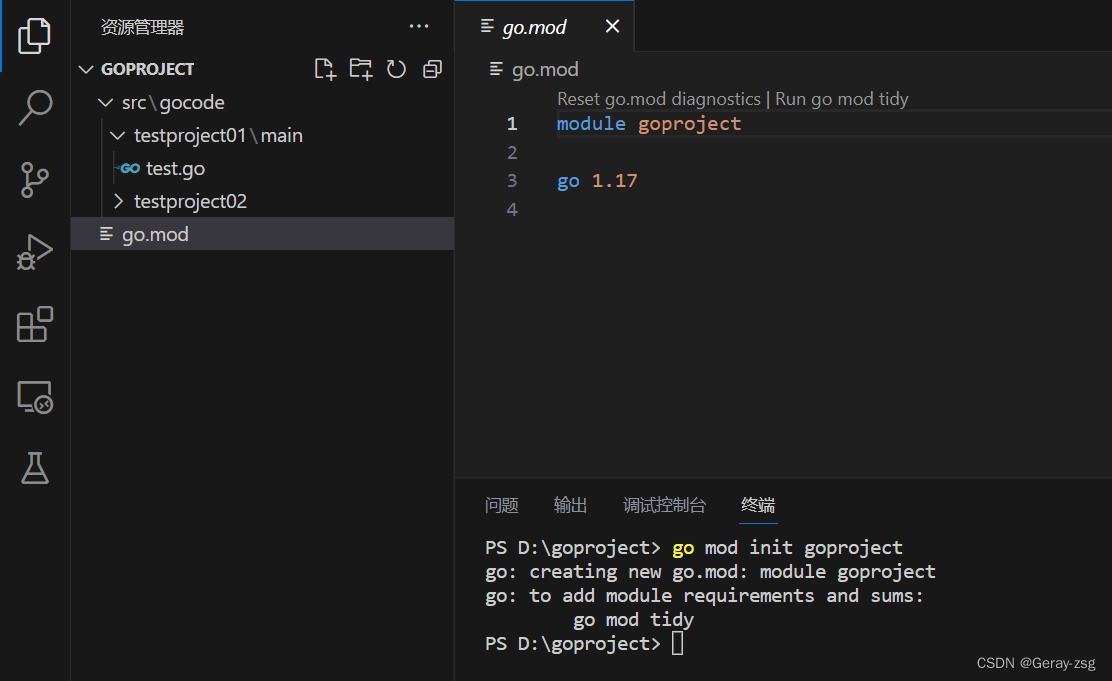Open the Extensions view
Image resolution: width=1112 pixels, height=681 pixels.
pyautogui.click(x=34, y=324)
